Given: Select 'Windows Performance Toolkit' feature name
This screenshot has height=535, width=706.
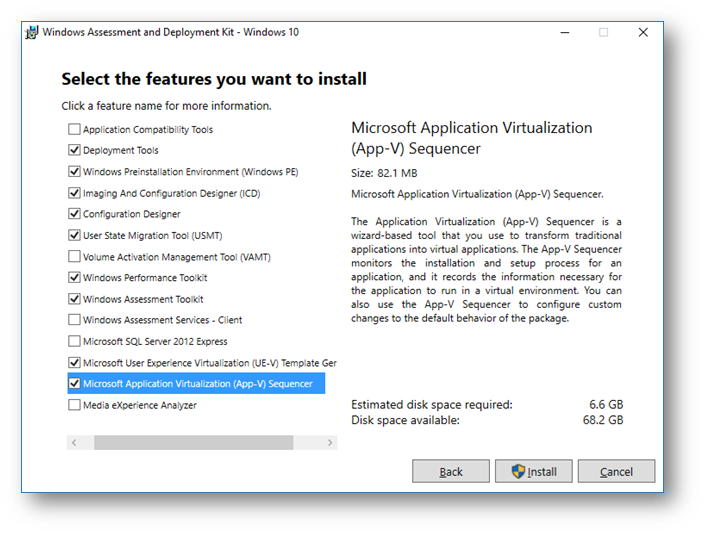Looking at the screenshot, I should [x=145, y=278].
